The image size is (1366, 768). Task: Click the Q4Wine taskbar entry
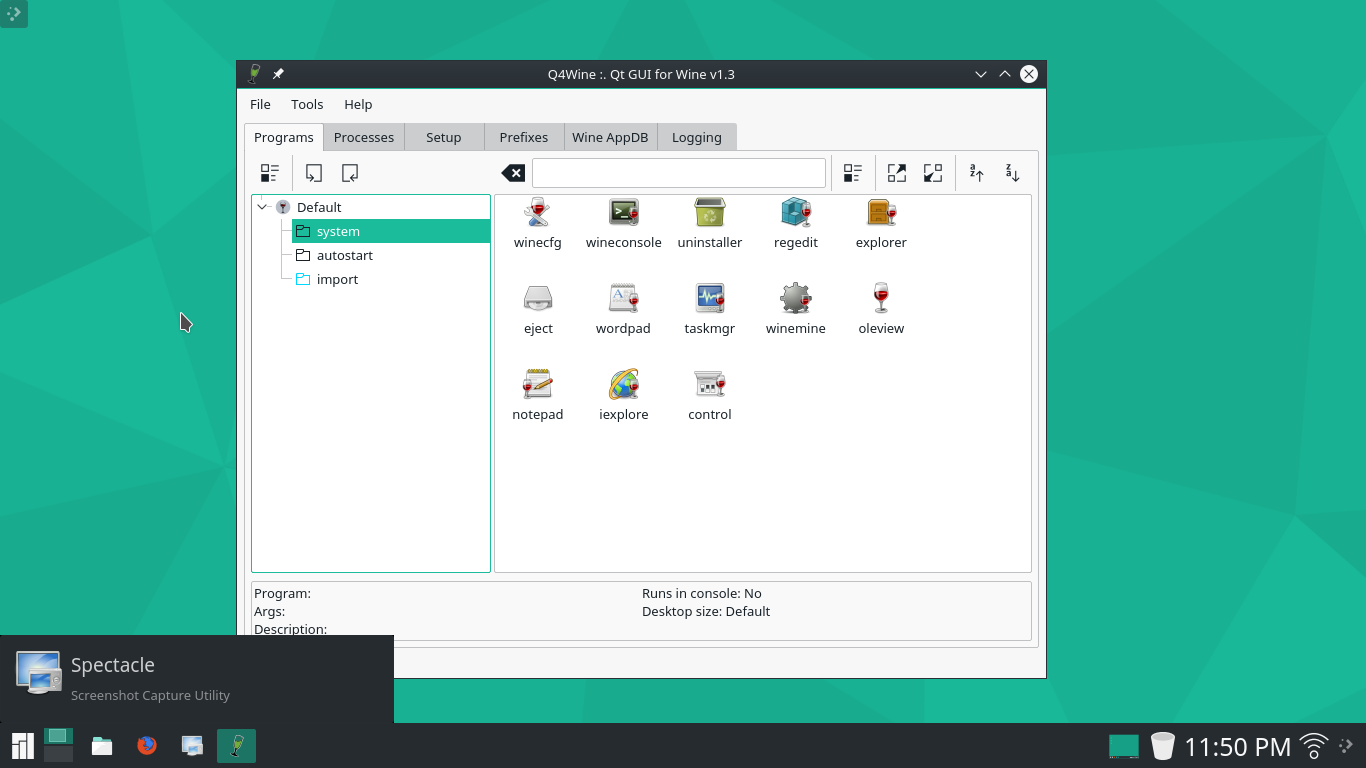(x=237, y=746)
